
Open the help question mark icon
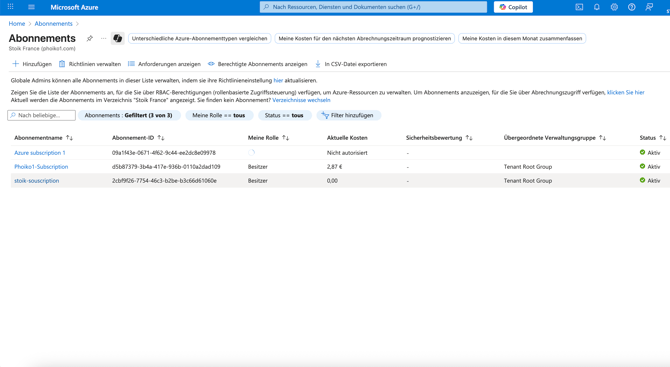[x=632, y=7]
